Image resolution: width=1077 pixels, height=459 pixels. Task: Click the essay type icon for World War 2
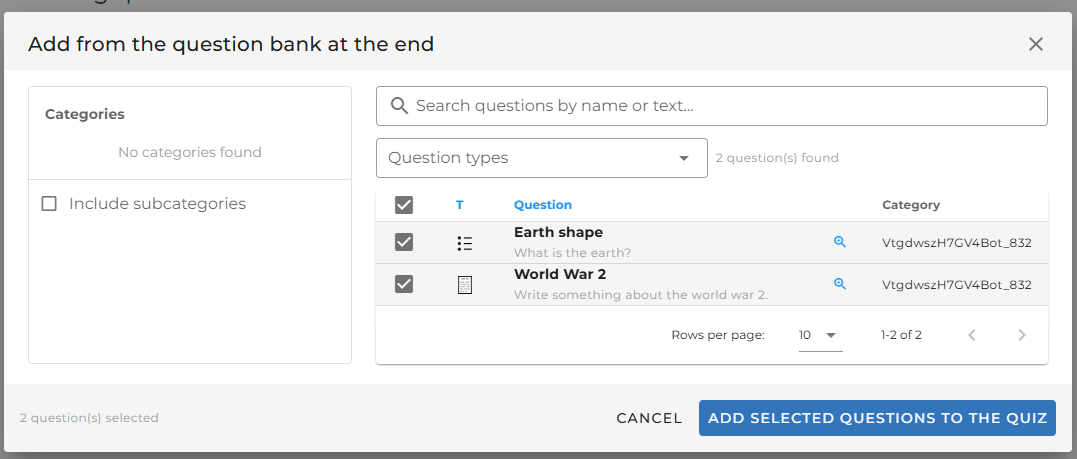click(464, 285)
